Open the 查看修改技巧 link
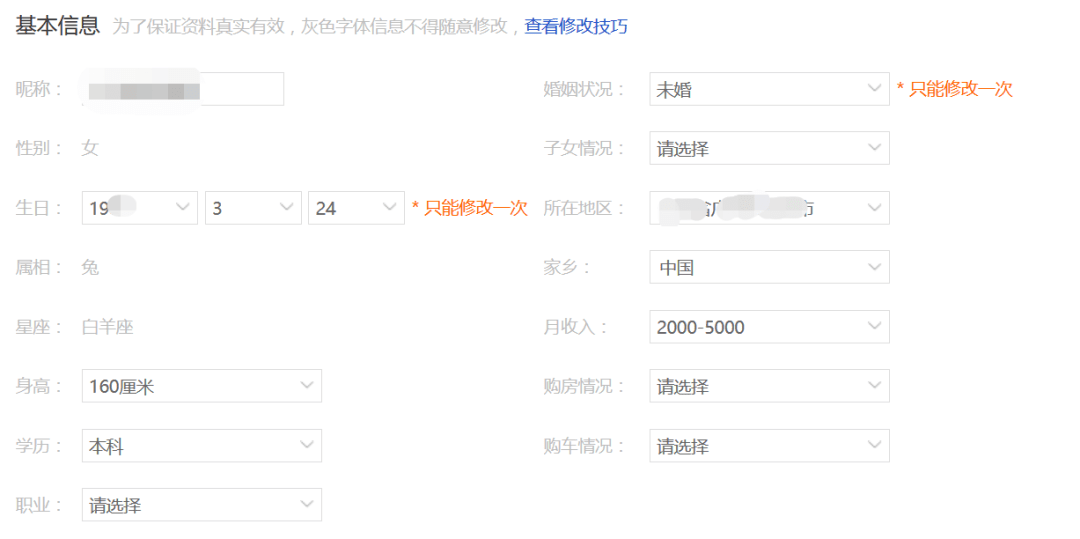 pos(576,27)
